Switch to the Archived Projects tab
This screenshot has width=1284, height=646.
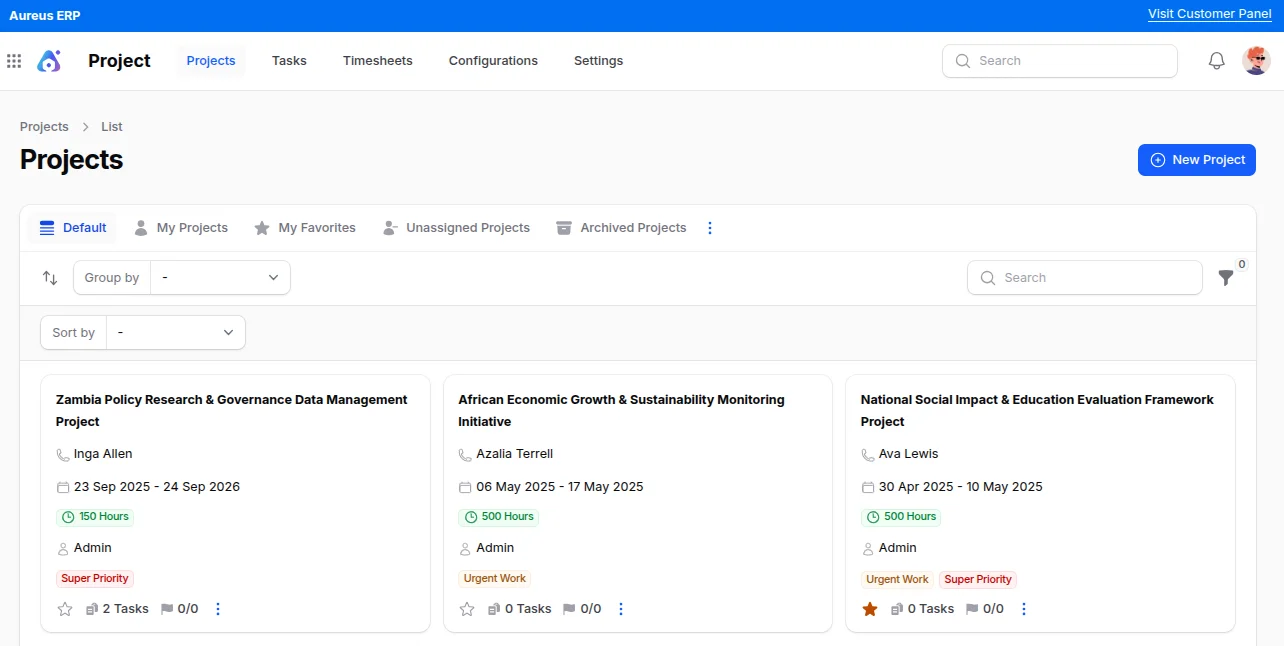pos(621,228)
